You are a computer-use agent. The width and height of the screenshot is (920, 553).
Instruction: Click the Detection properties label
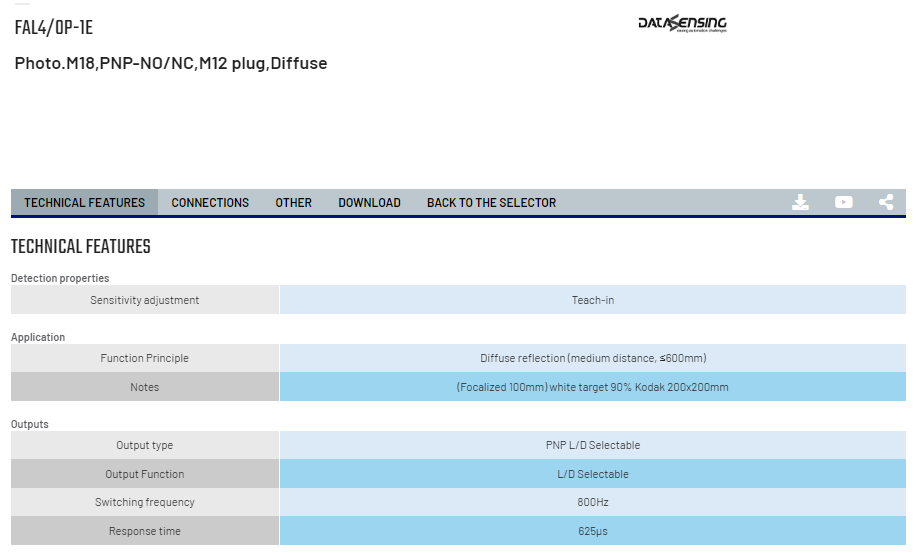pos(60,278)
